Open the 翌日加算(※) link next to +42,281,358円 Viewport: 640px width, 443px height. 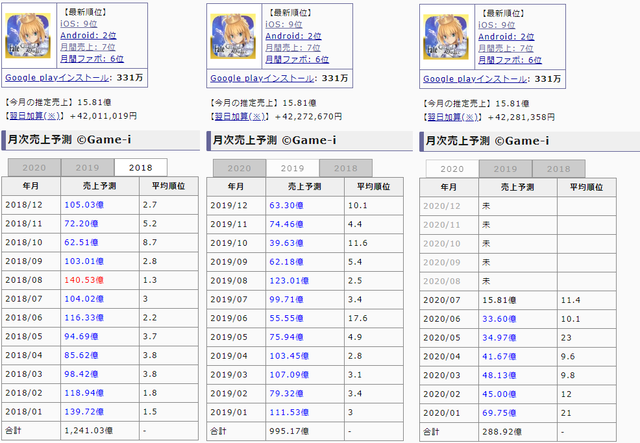click(x=453, y=118)
